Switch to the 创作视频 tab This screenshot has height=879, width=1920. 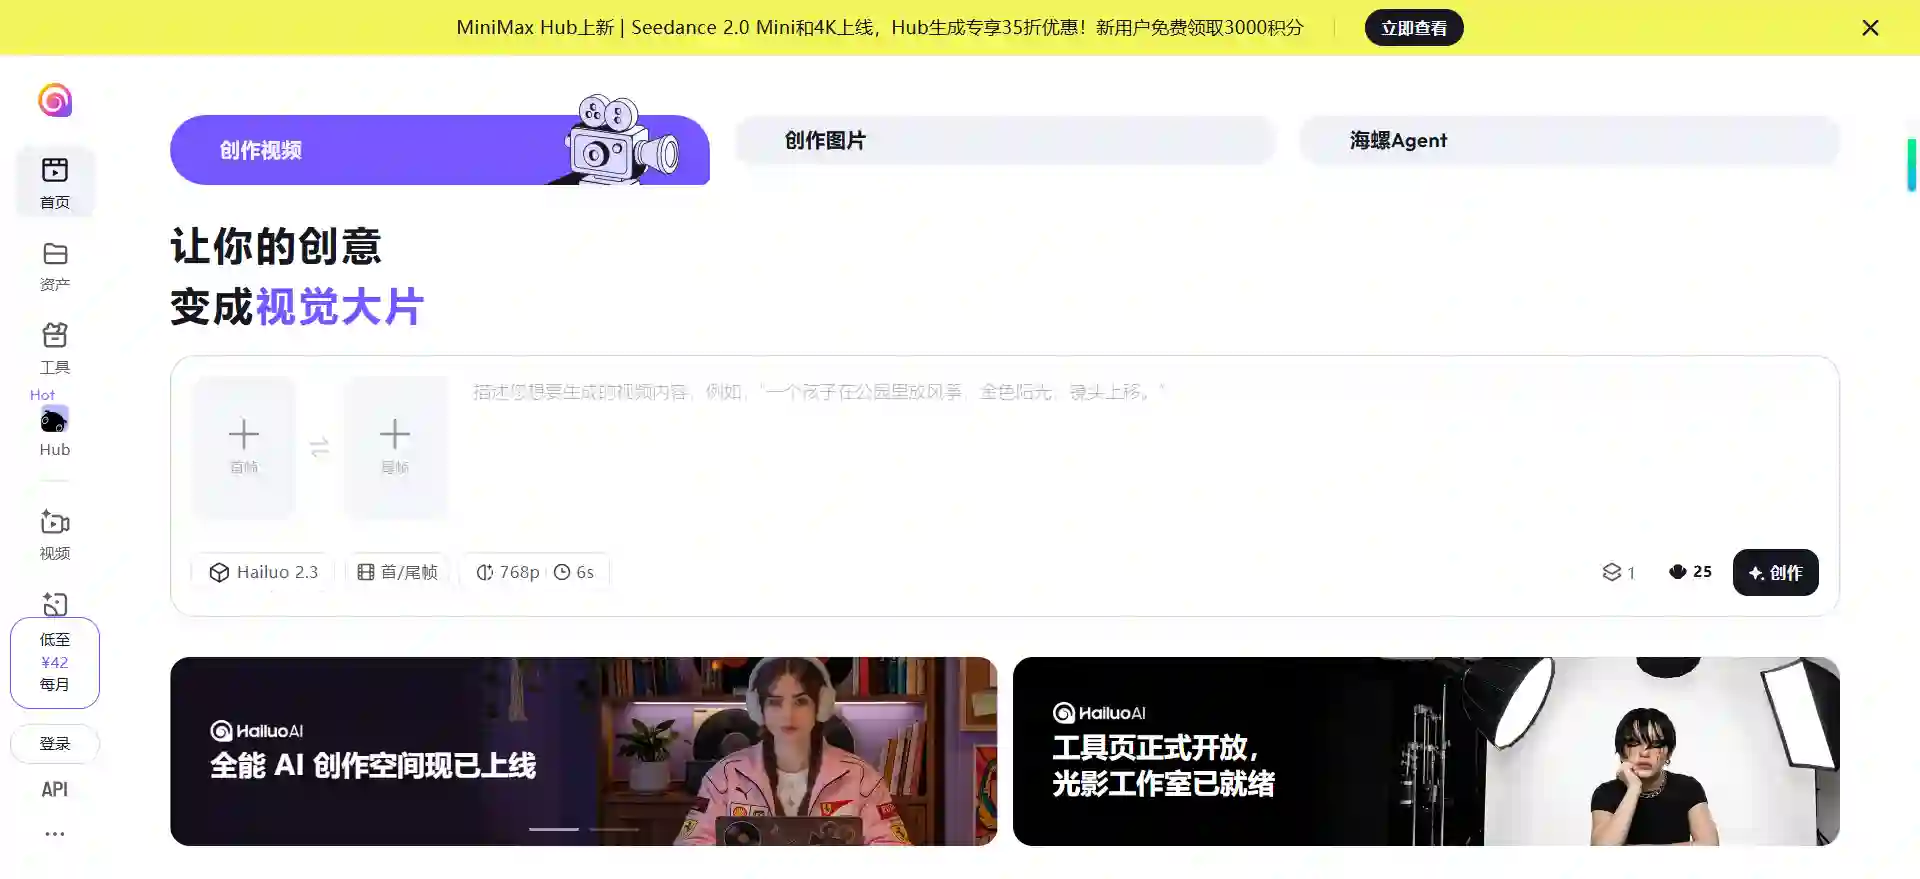[x=440, y=150]
